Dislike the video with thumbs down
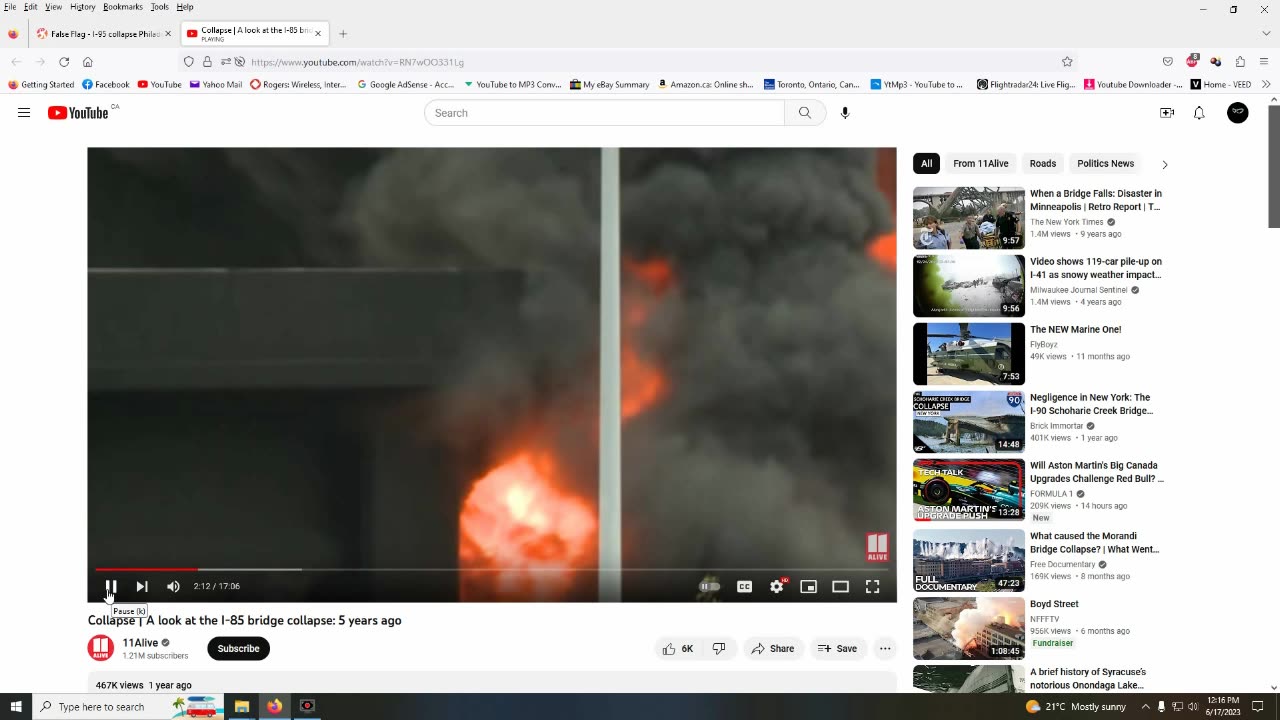The height and width of the screenshot is (720, 1280). 719,649
